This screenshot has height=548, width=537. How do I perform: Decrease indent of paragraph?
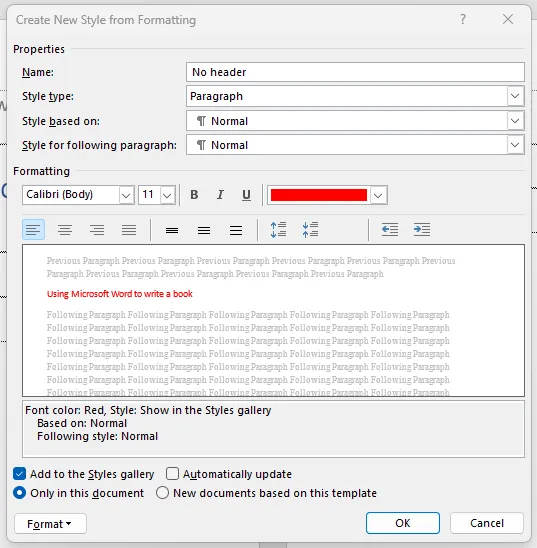[x=390, y=230]
